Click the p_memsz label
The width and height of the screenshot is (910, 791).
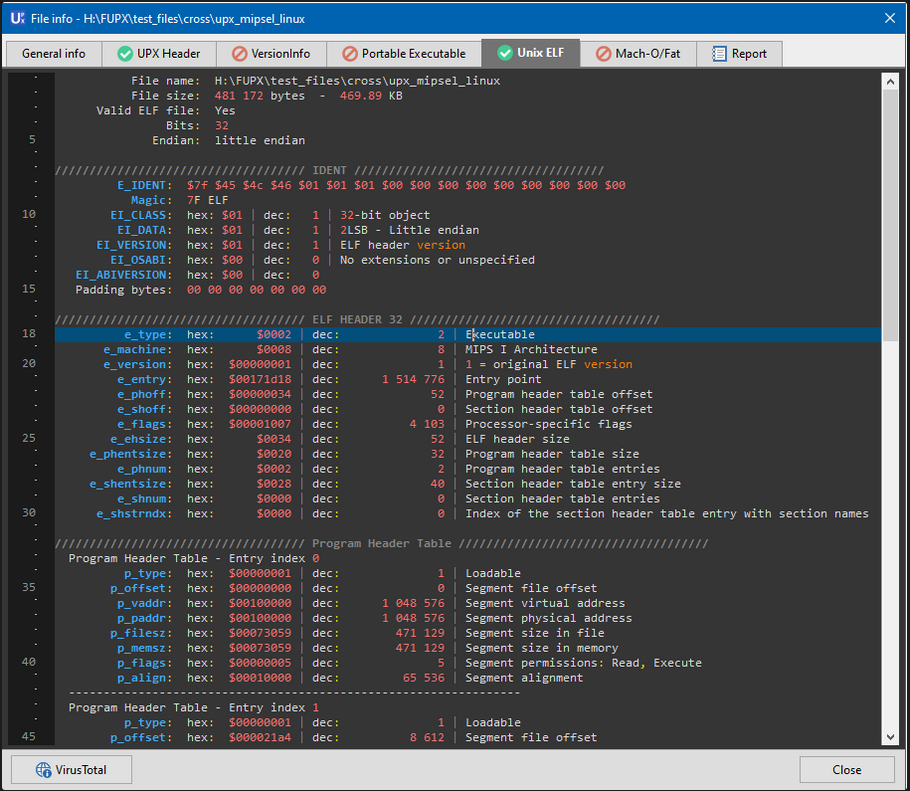point(145,648)
